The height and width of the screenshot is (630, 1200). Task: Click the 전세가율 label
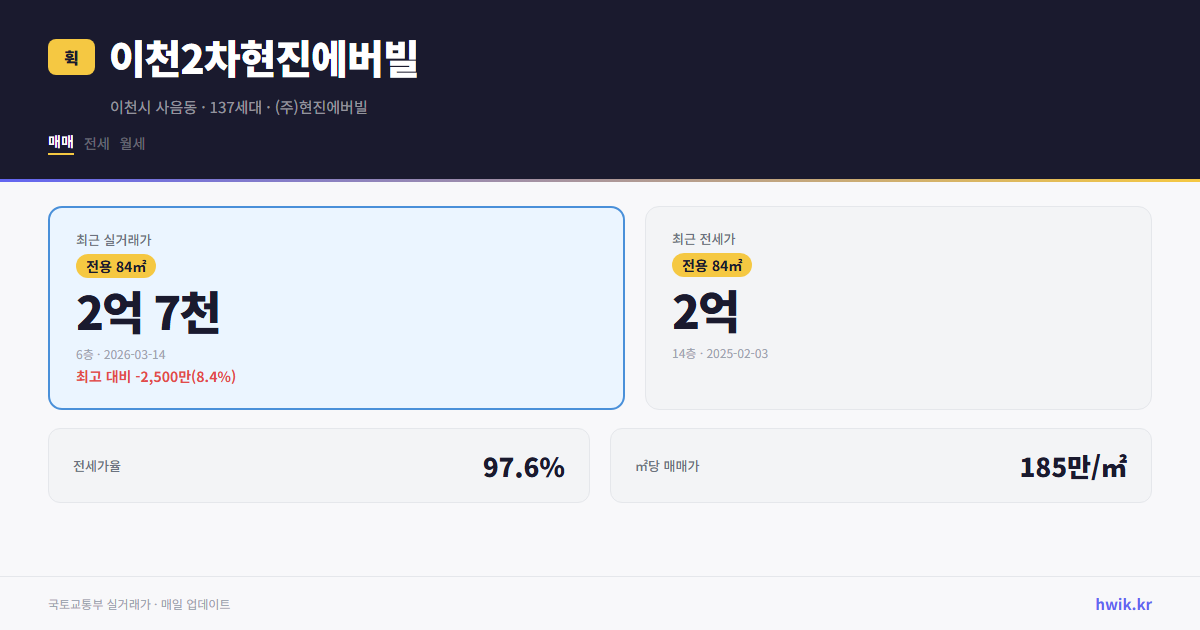[x=96, y=465]
